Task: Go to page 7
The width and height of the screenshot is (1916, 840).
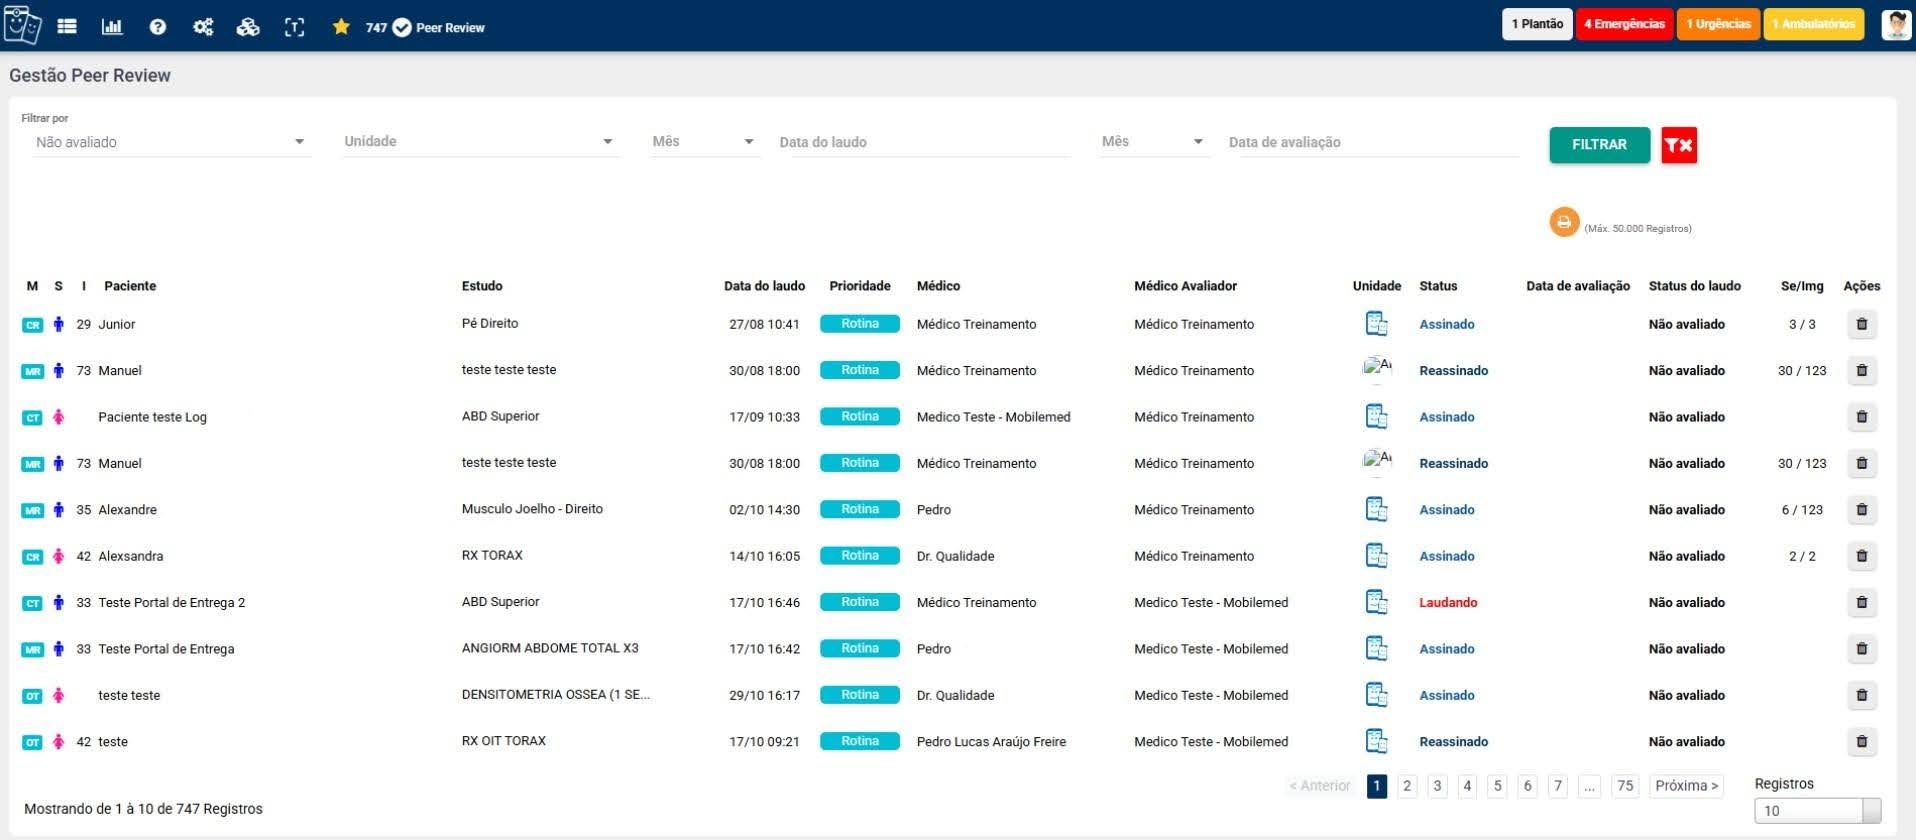Action: pos(1557,786)
